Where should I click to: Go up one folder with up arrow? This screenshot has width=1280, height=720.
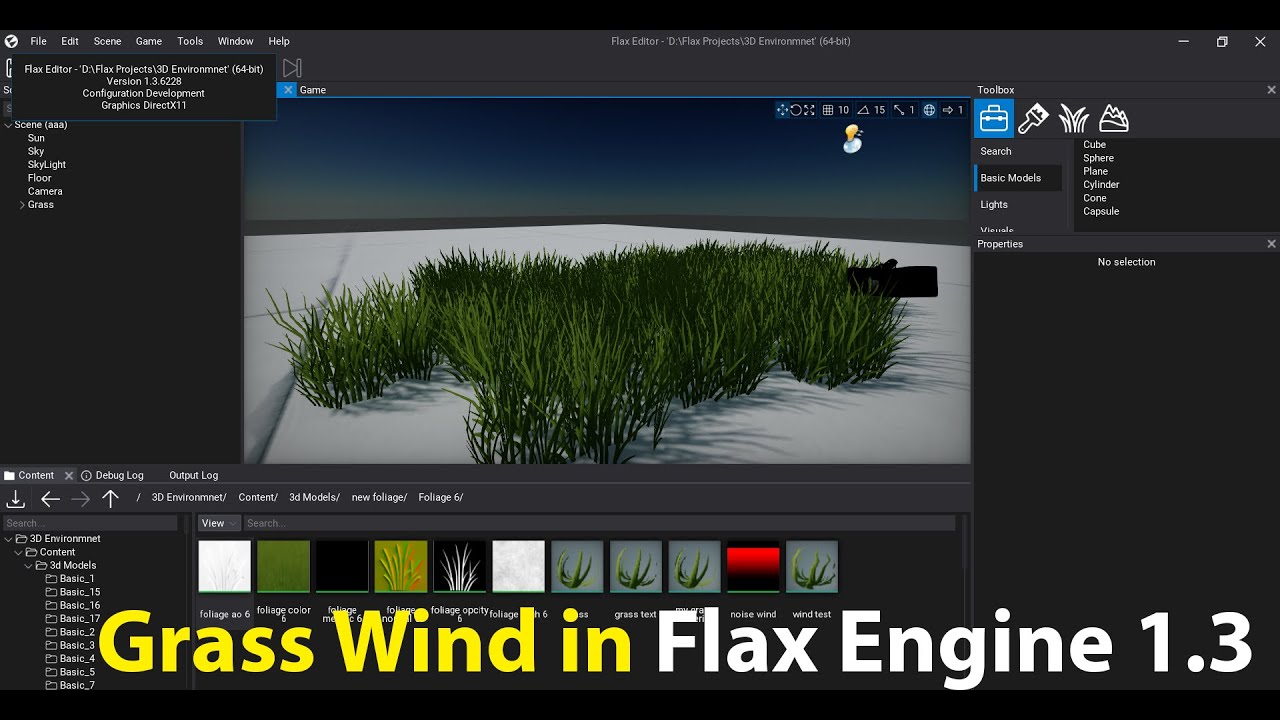click(110, 498)
